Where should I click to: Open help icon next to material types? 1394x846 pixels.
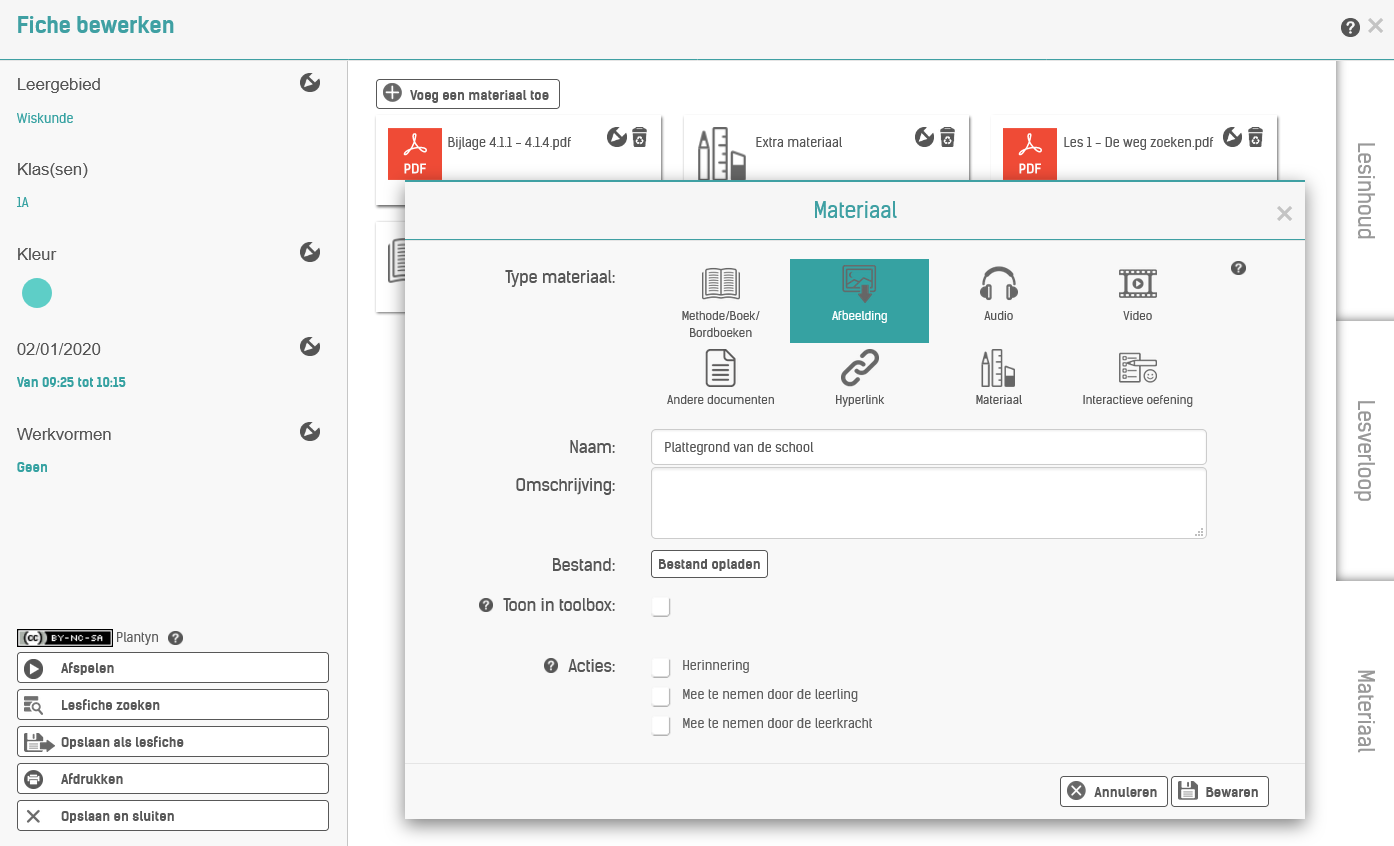tap(1238, 268)
